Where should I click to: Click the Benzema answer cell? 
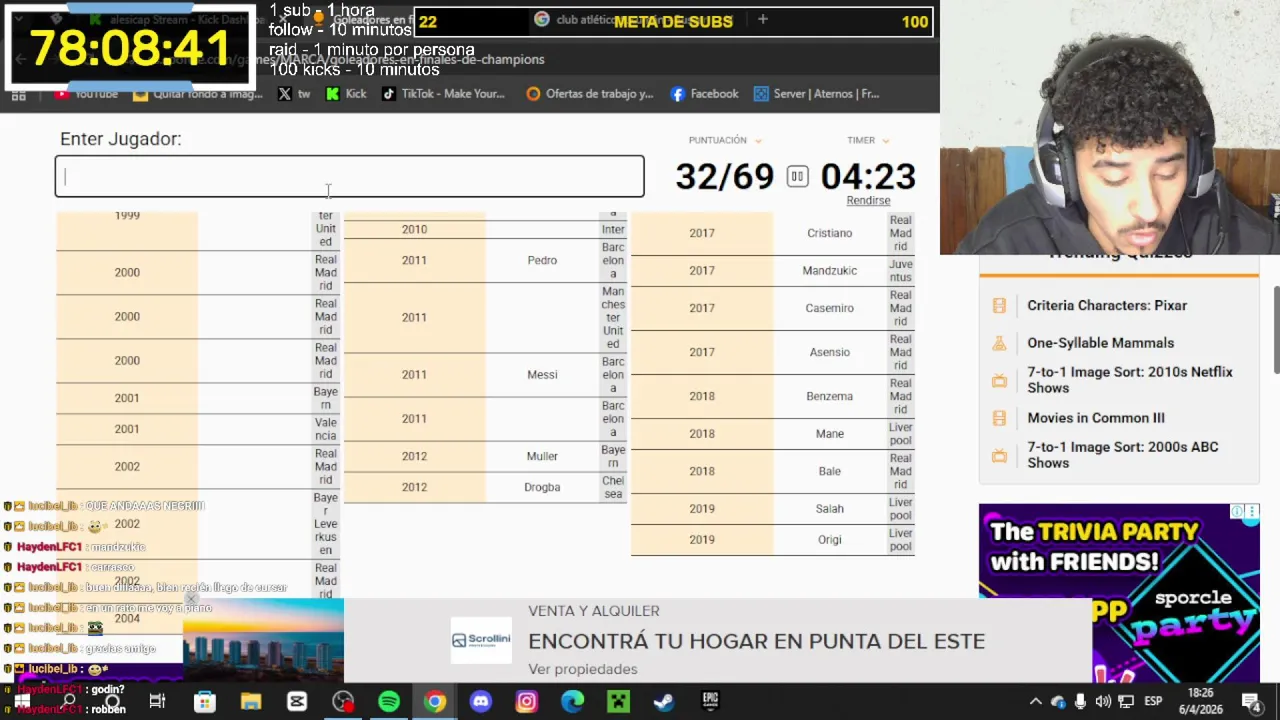click(x=830, y=396)
